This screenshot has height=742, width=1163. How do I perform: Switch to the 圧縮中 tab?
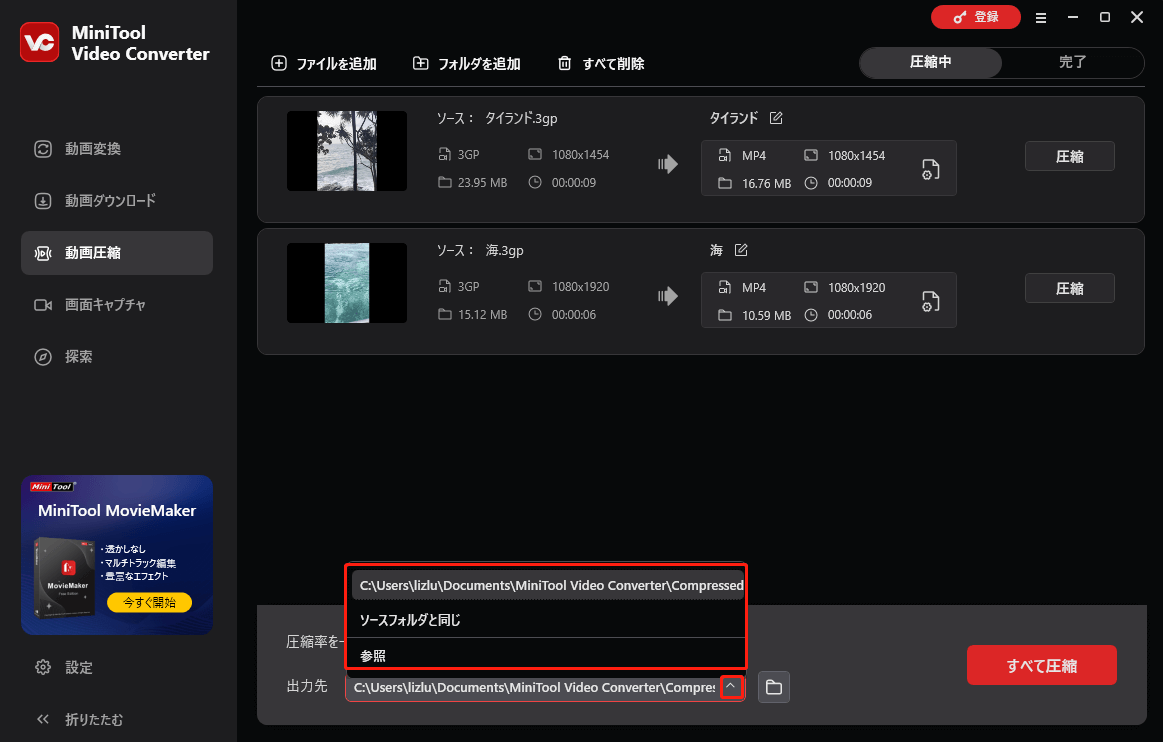point(930,62)
